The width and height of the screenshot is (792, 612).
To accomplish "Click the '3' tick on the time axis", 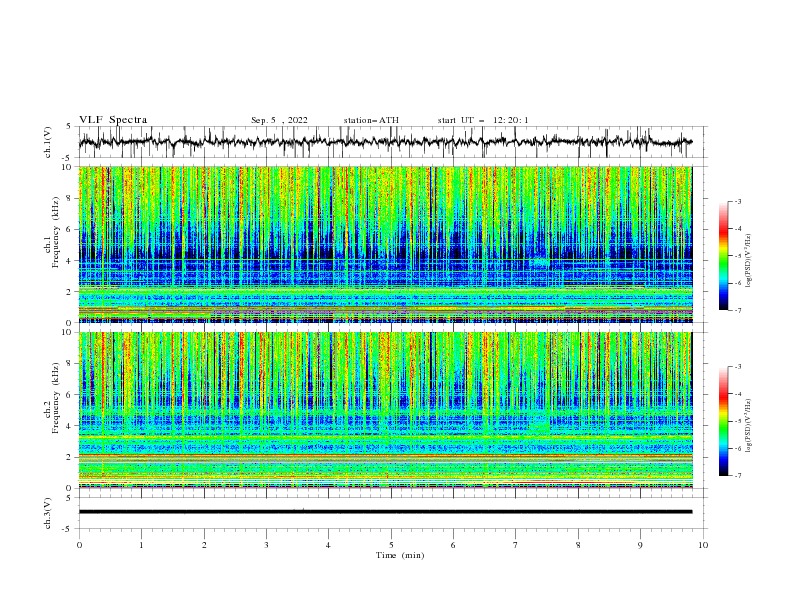I will click(266, 545).
